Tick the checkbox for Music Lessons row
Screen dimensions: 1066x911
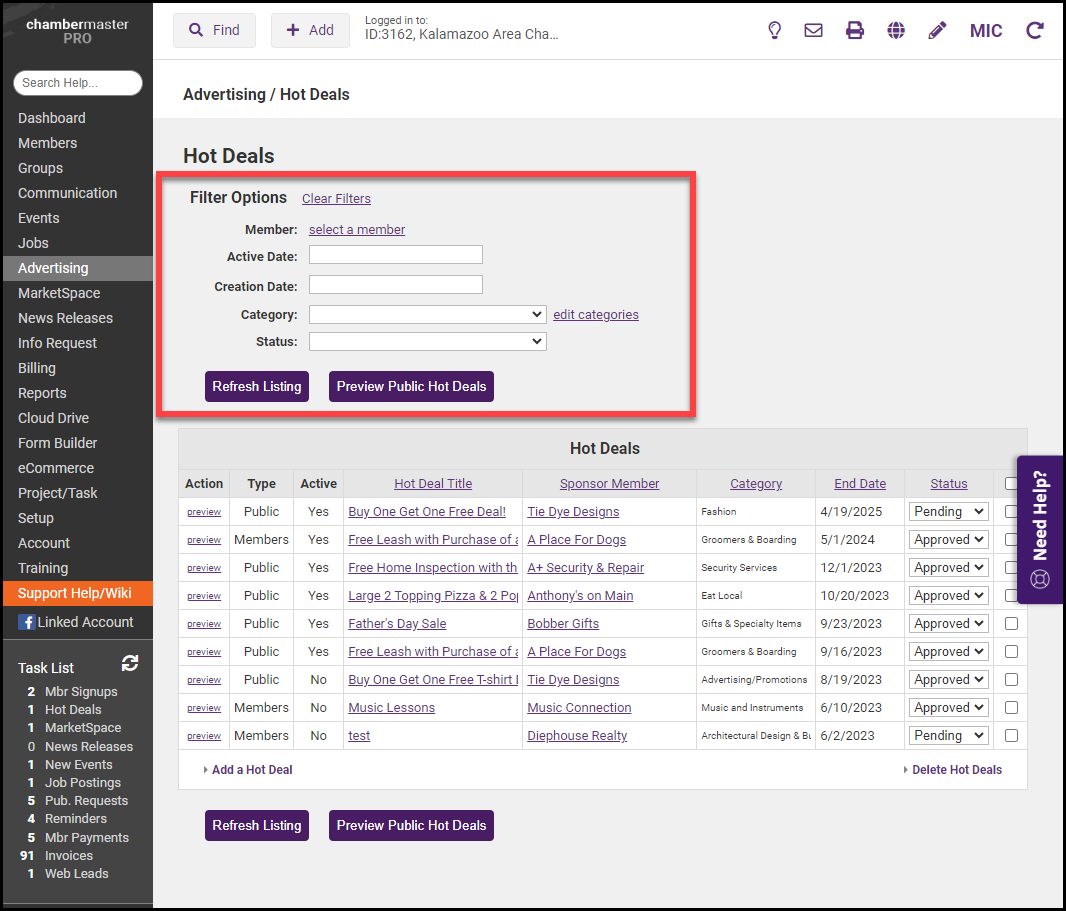(1011, 707)
